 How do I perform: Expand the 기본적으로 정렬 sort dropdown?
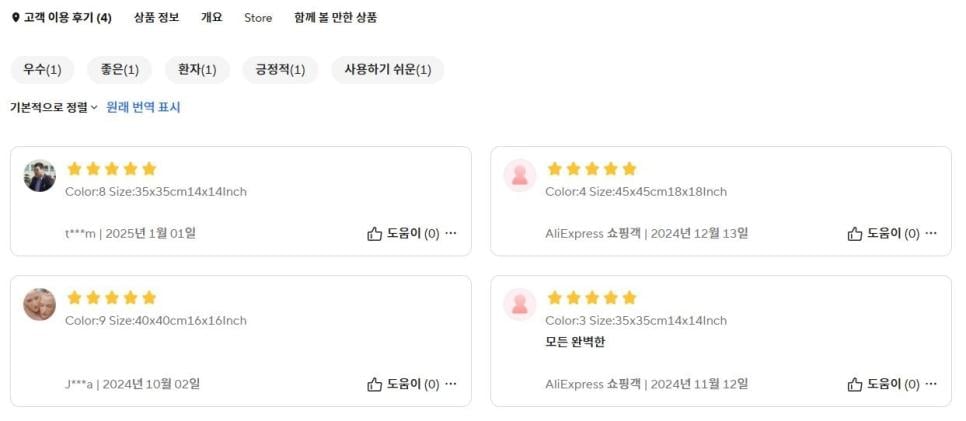[54, 107]
